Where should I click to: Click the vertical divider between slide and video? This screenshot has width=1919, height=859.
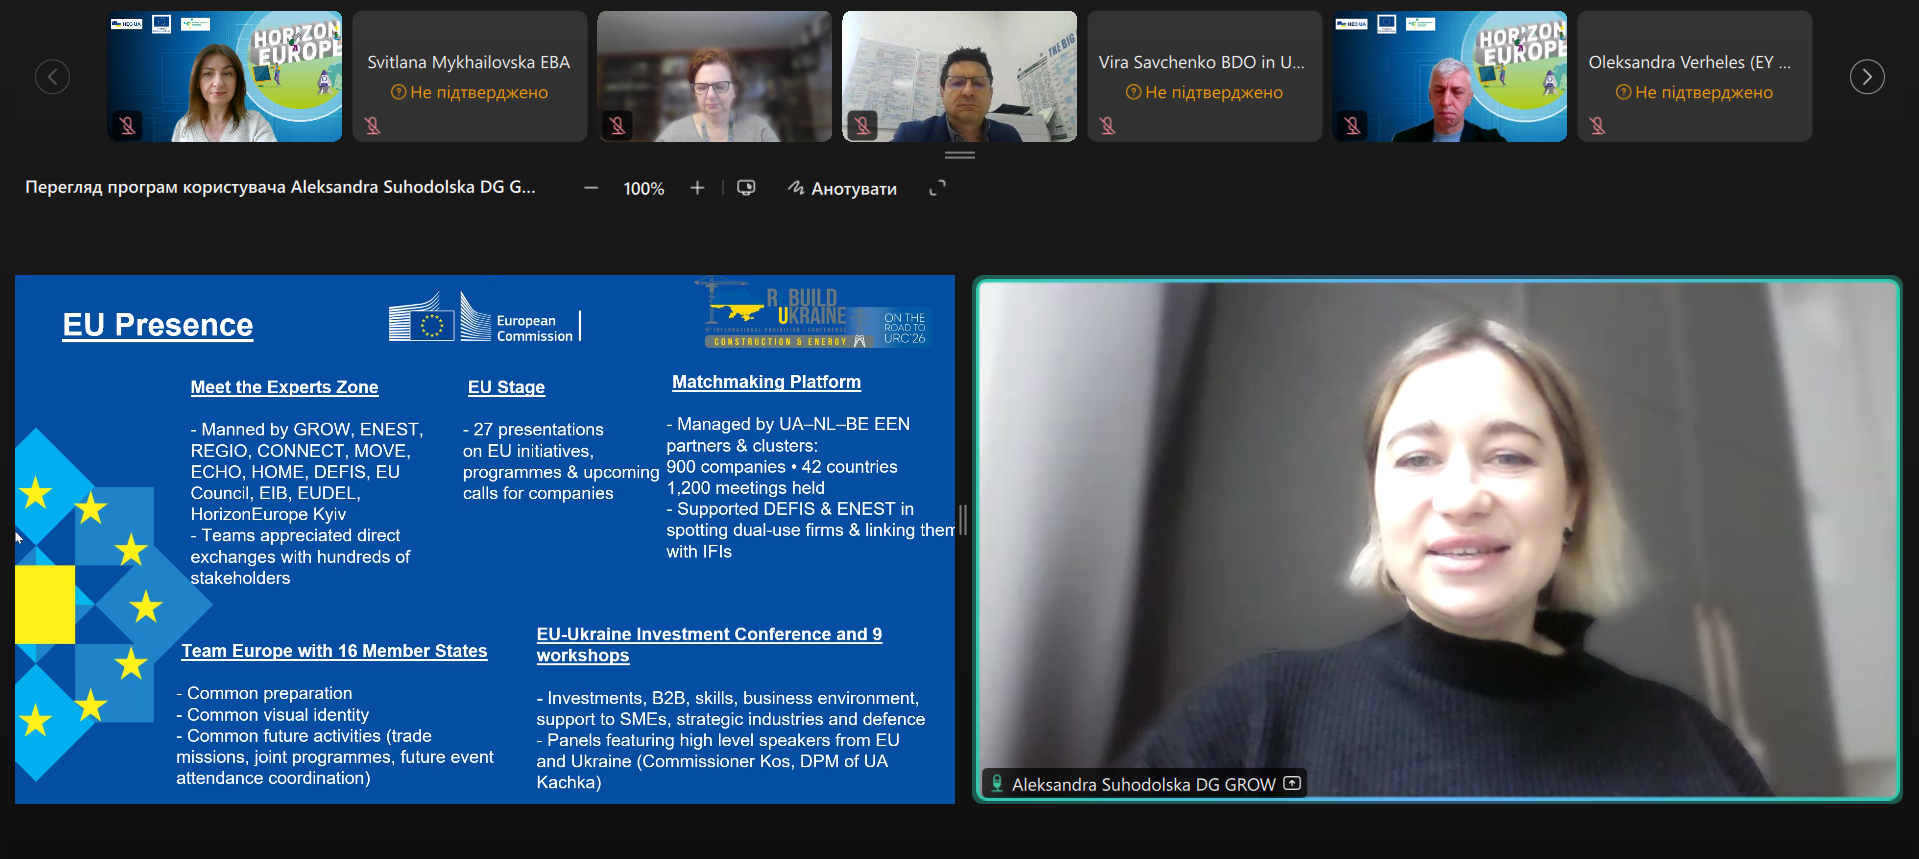pyautogui.click(x=963, y=519)
